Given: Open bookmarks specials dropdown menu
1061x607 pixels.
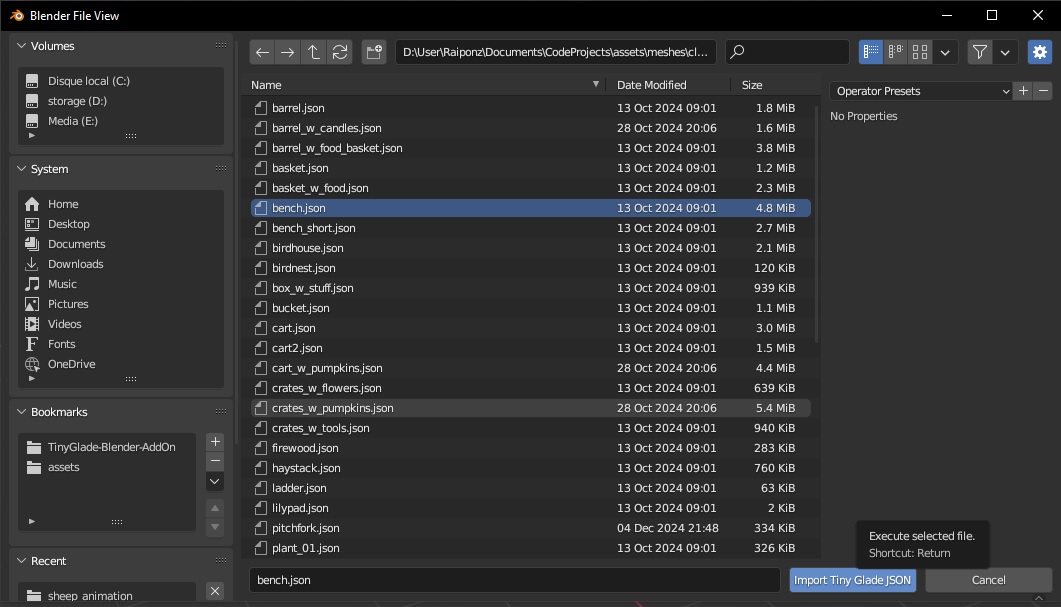Looking at the screenshot, I should click(x=215, y=482).
